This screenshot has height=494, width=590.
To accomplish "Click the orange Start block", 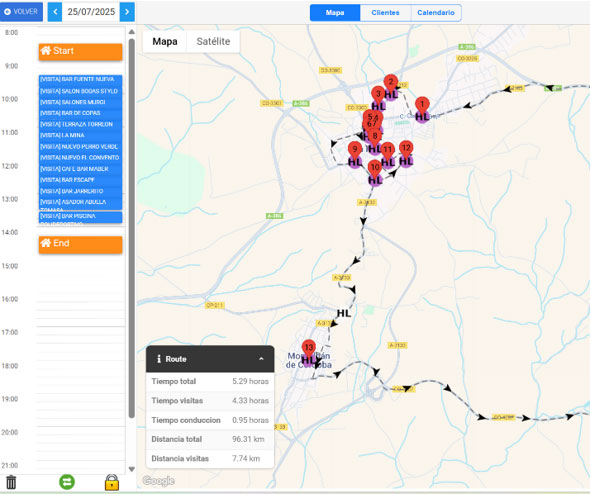I will pyautogui.click(x=81, y=52).
